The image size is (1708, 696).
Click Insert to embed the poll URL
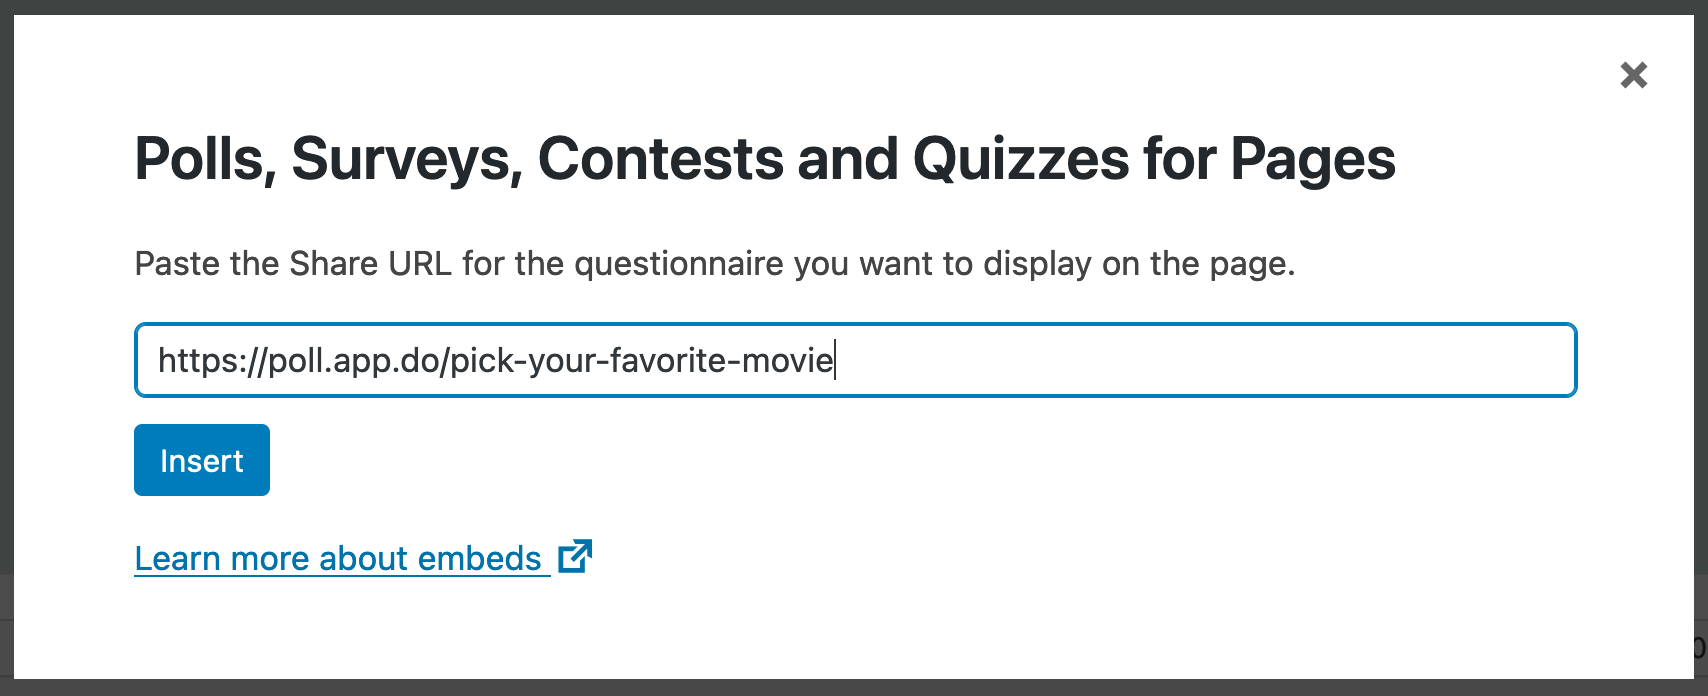pos(201,460)
